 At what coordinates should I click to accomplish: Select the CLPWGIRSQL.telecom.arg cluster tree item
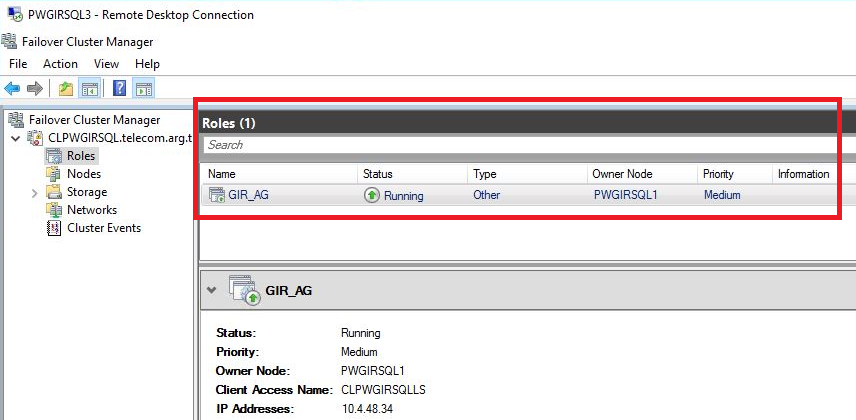point(121,138)
